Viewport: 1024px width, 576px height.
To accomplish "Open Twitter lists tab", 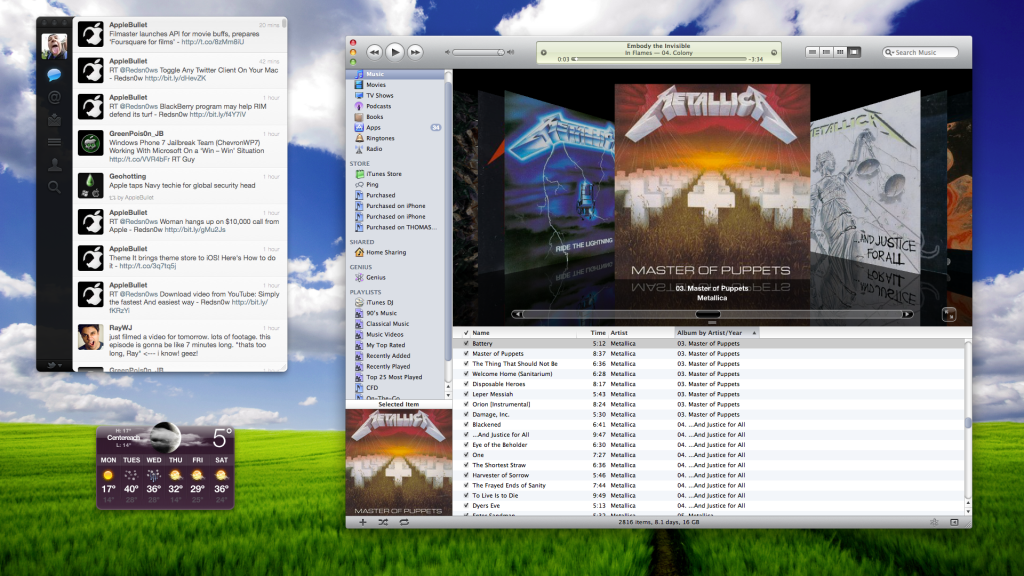I will pos(54,142).
